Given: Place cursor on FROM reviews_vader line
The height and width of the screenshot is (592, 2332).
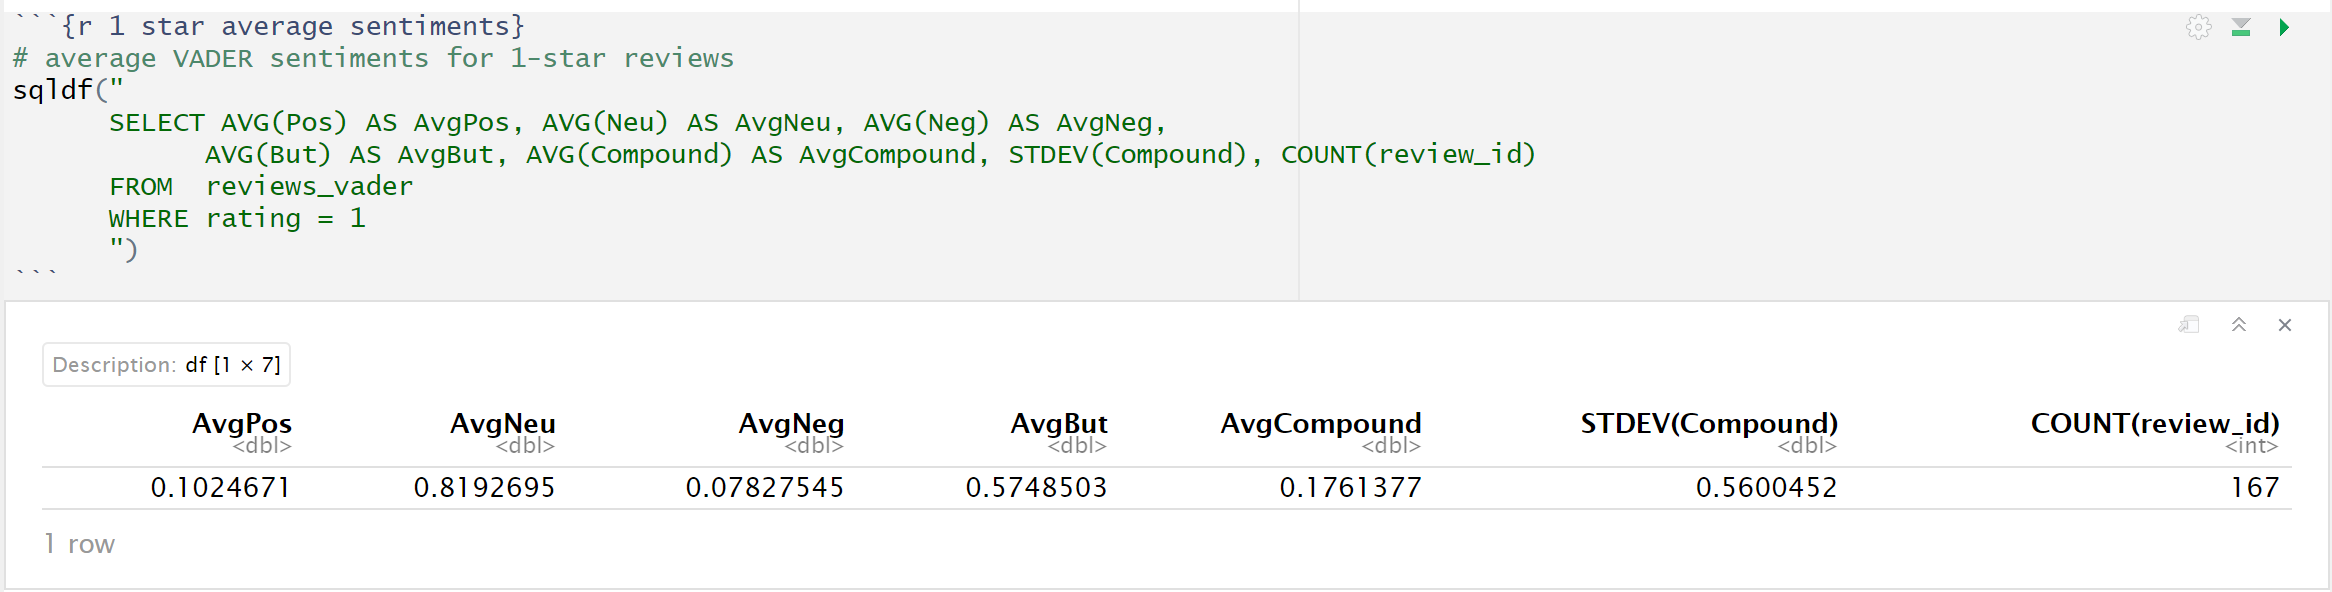Looking at the screenshot, I should [x=260, y=186].
